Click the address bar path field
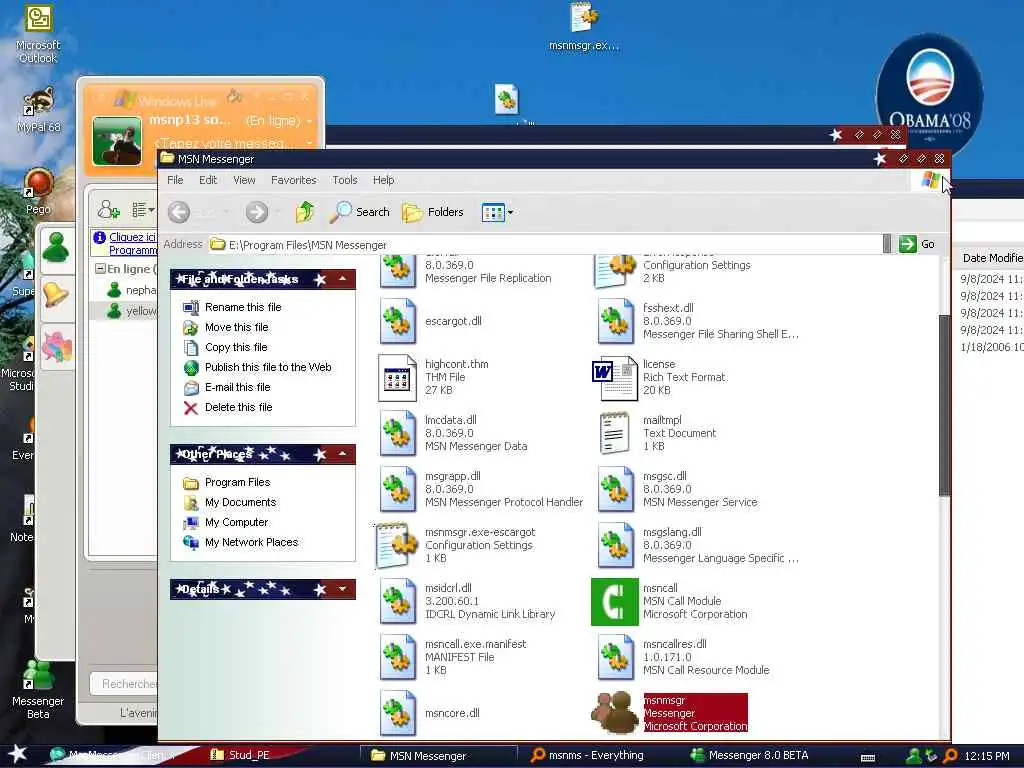Screen dimensions: 1024x768 (x=545, y=244)
